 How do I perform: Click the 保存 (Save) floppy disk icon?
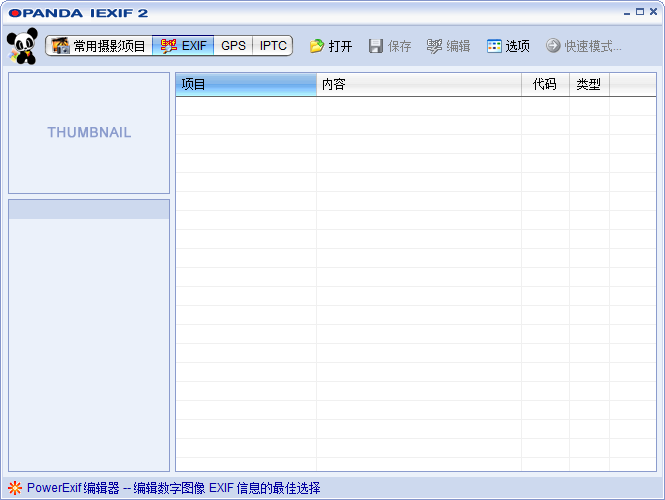pyautogui.click(x=376, y=46)
